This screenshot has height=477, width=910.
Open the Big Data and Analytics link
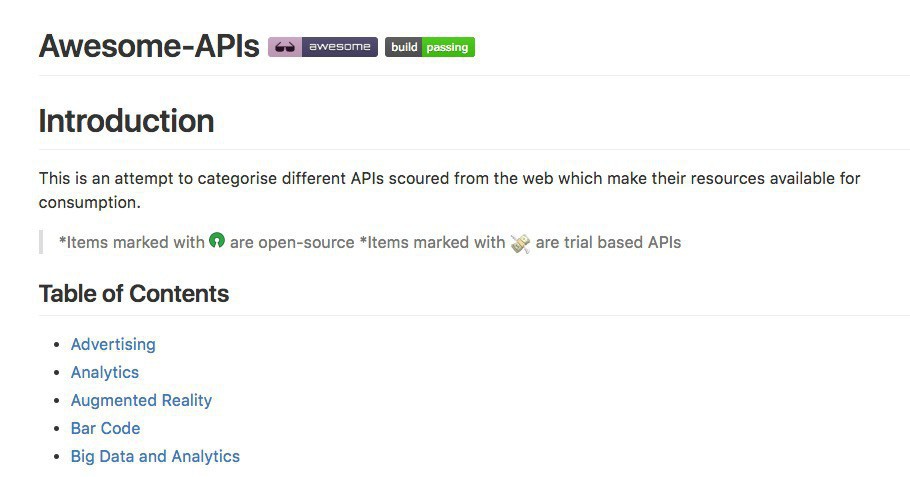(x=155, y=456)
